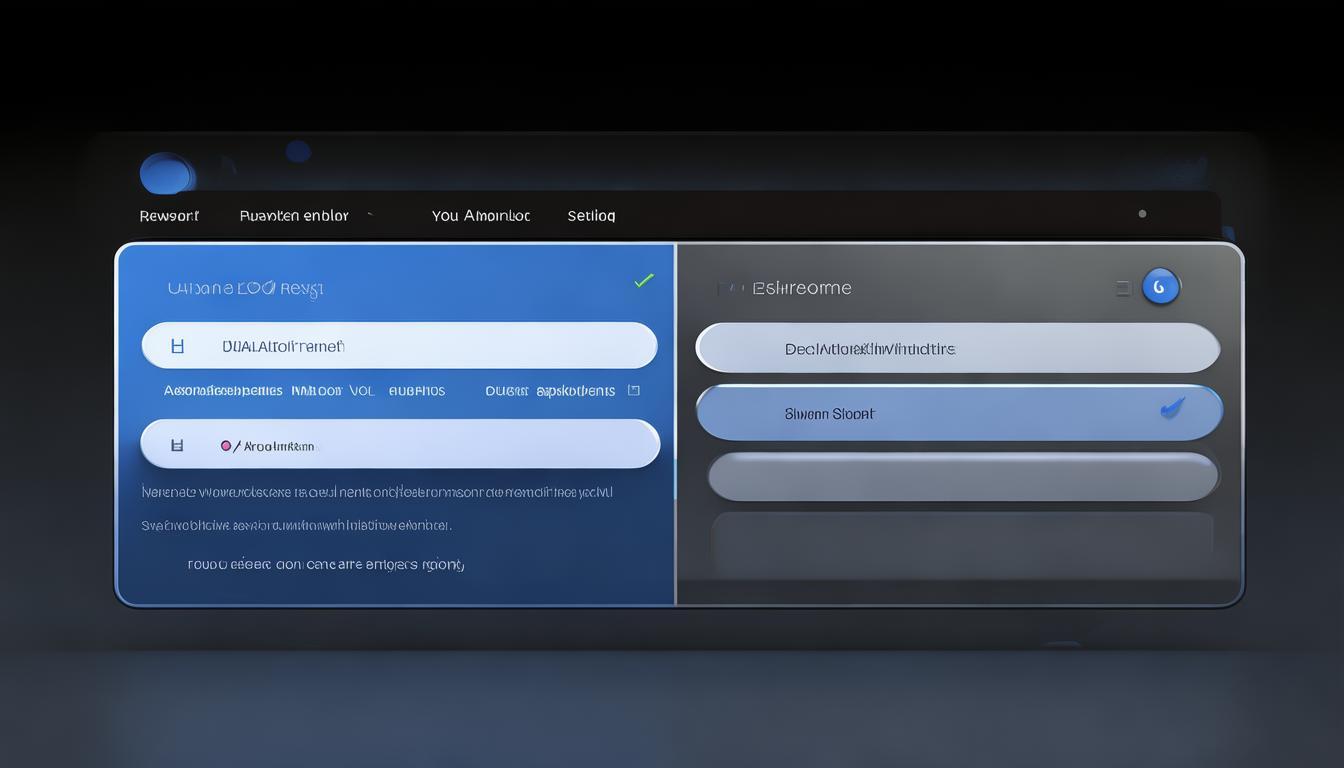Click the icon inside the DUALAtoifrarnet field
Screen dimensions: 1344x768
pos(178,346)
